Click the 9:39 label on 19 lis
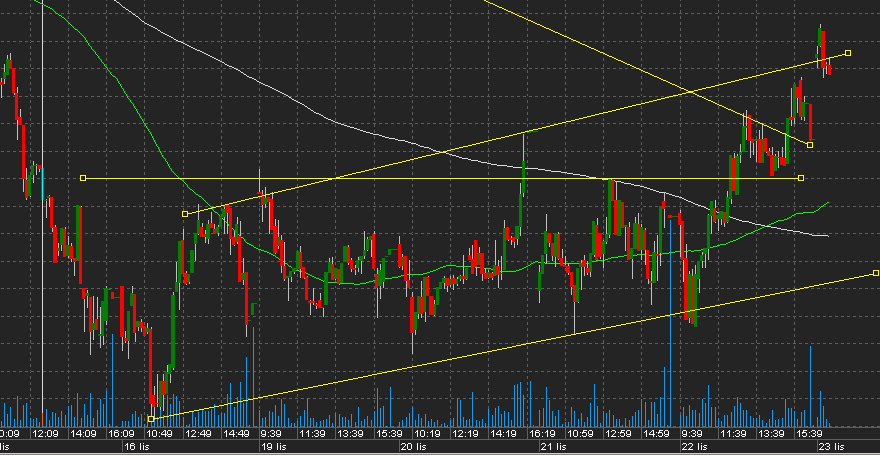The width and height of the screenshot is (880, 455). tap(271, 434)
